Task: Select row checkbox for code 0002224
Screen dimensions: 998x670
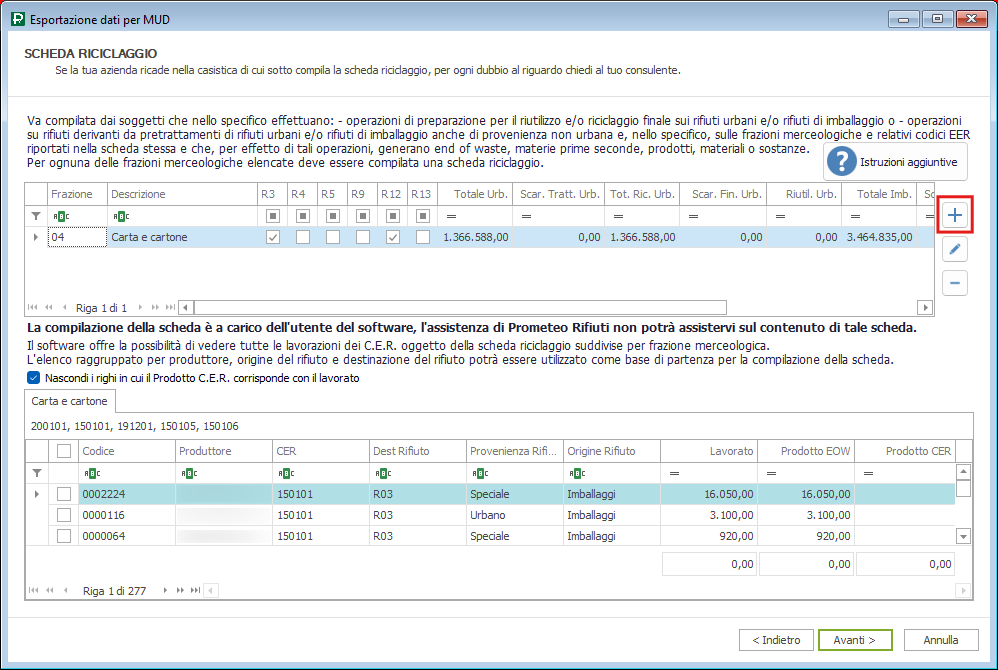Action: [x=64, y=494]
